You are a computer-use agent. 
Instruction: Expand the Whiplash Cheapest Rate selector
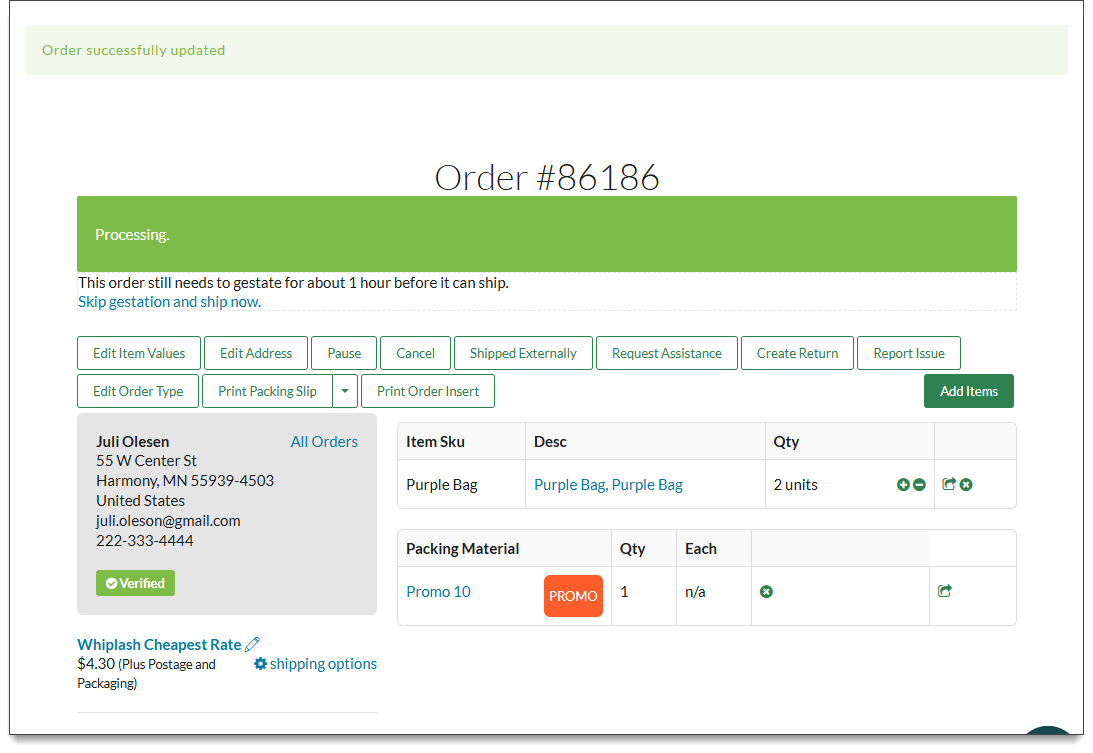pos(160,644)
